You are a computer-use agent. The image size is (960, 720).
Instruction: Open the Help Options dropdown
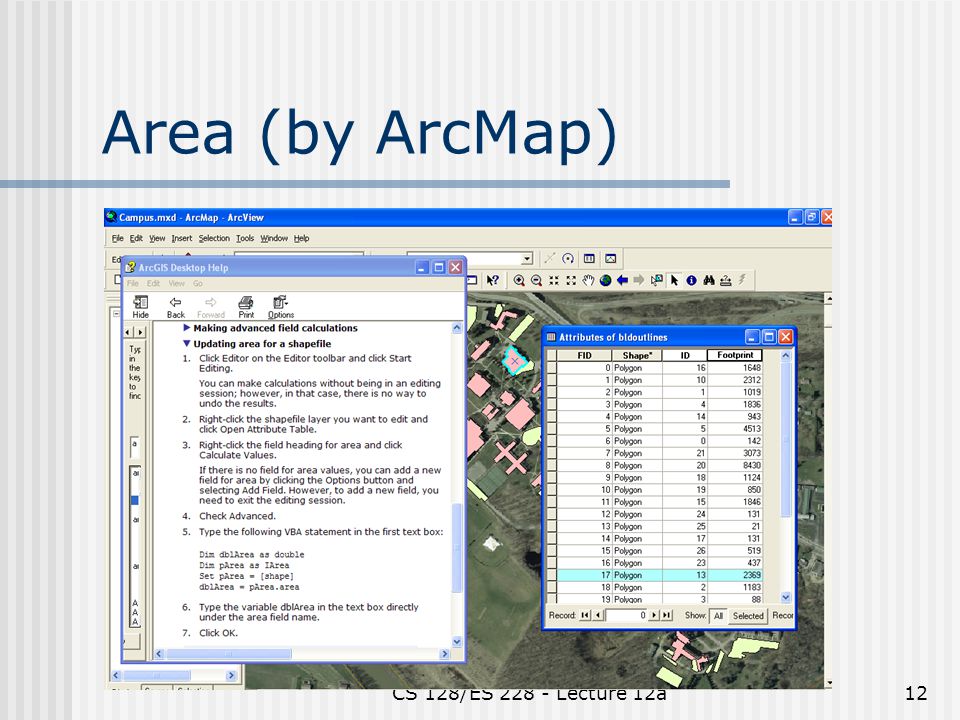coord(281,307)
